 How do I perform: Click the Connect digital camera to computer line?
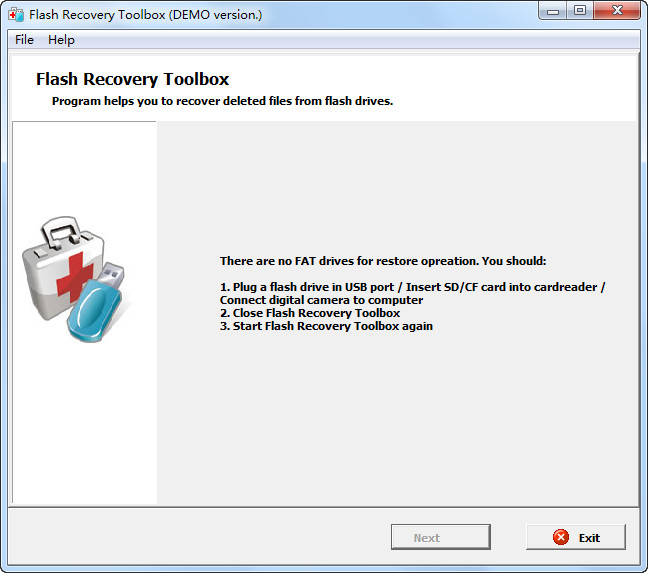click(322, 300)
